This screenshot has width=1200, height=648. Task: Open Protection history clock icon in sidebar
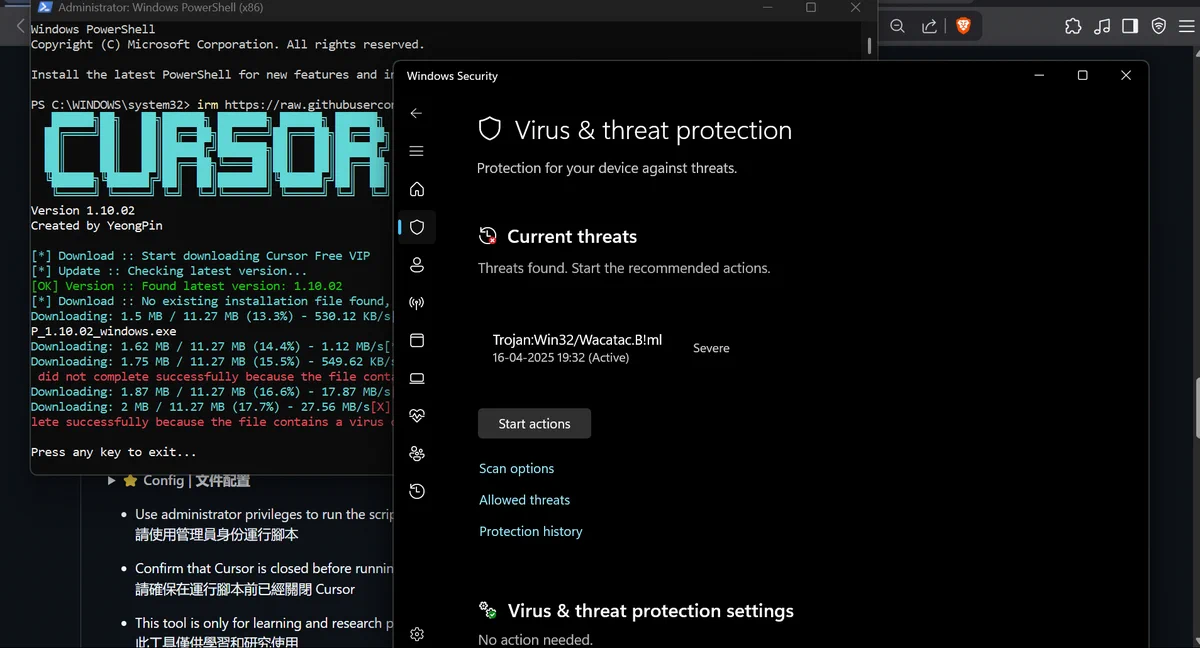click(x=417, y=491)
